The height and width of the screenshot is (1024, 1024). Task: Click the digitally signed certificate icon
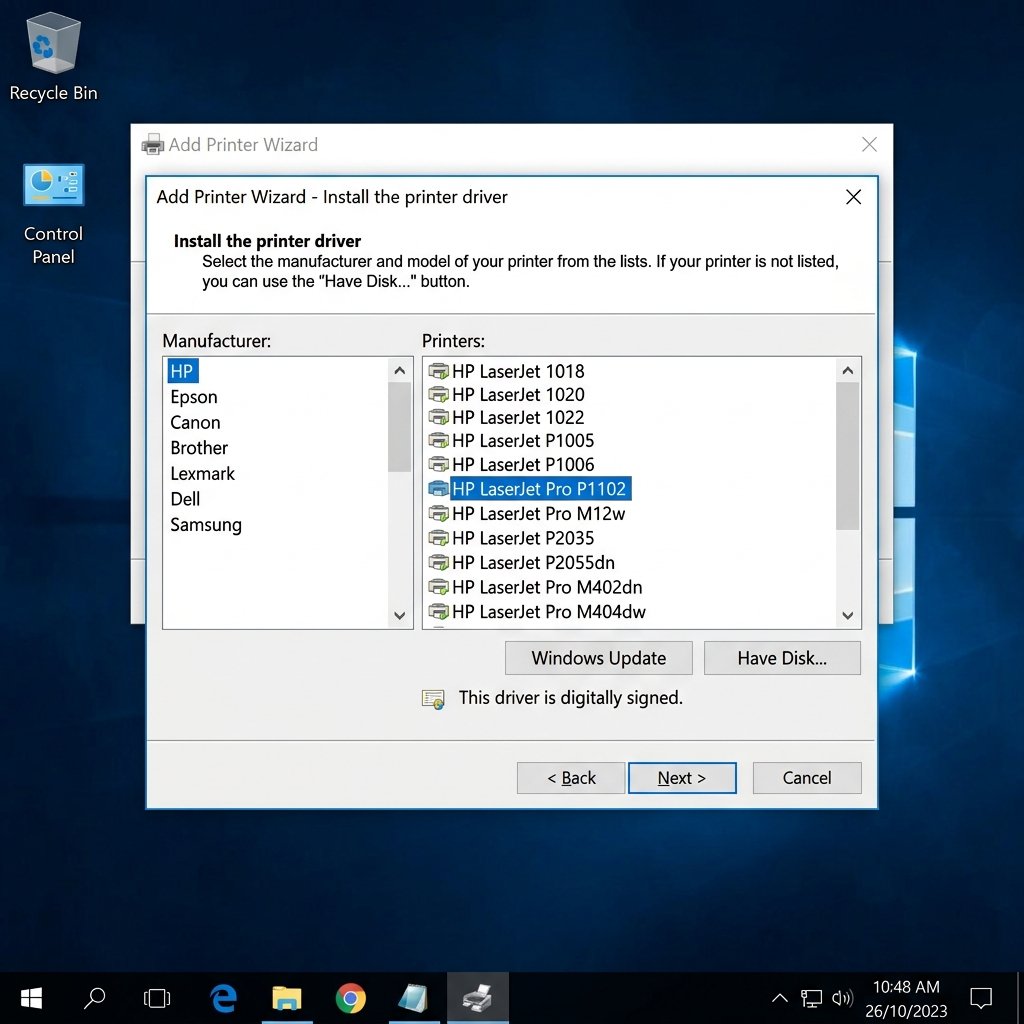click(433, 699)
